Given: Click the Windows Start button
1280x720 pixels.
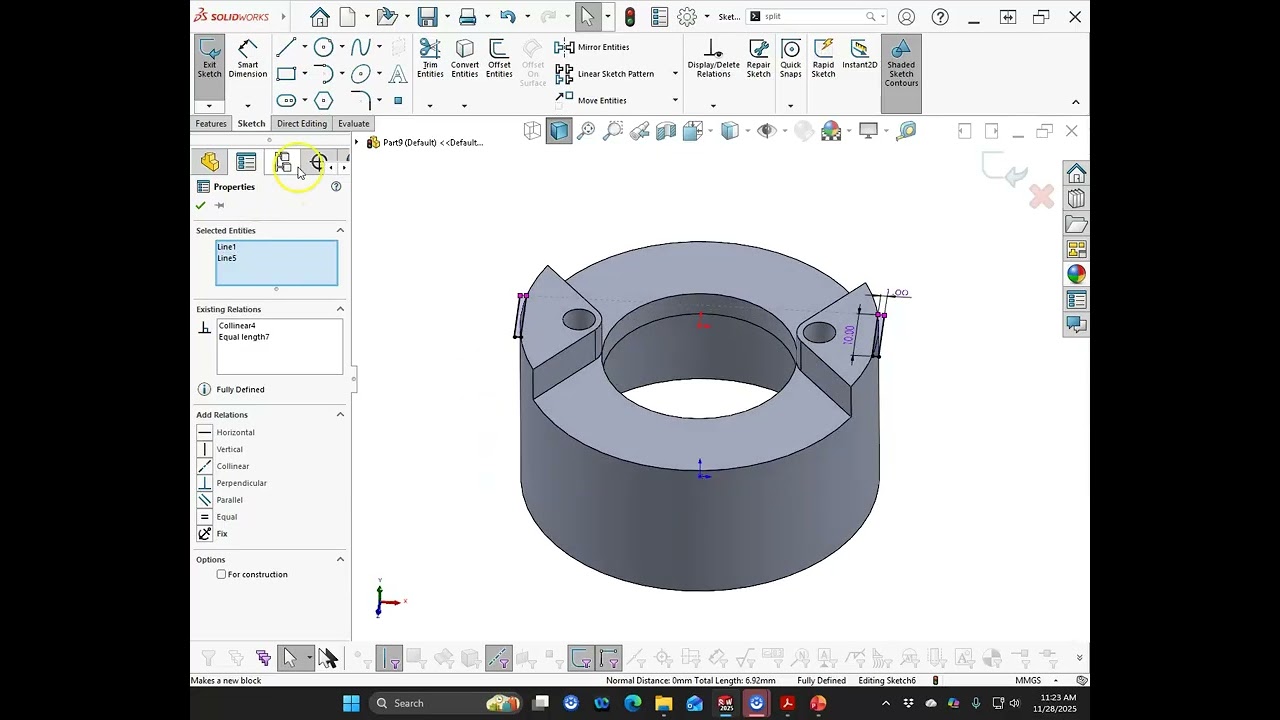Looking at the screenshot, I should coord(351,703).
